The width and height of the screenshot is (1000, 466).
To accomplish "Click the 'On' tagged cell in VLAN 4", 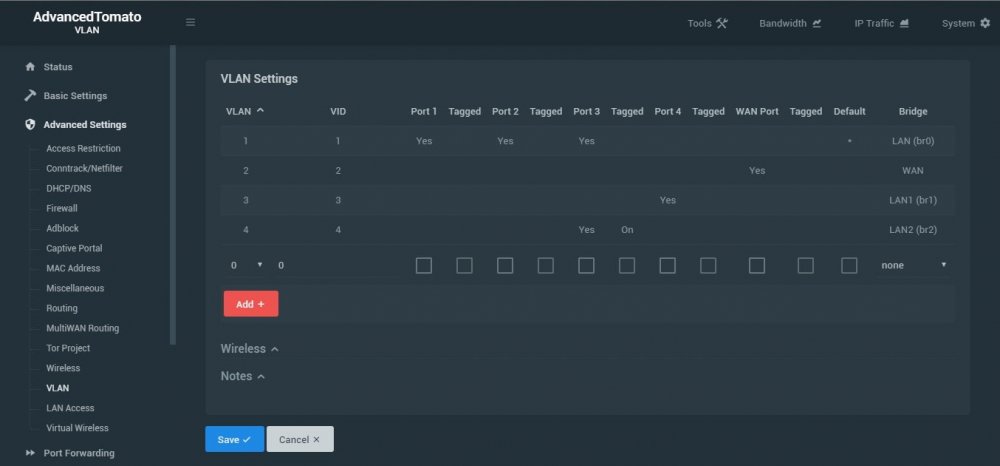I will point(627,229).
